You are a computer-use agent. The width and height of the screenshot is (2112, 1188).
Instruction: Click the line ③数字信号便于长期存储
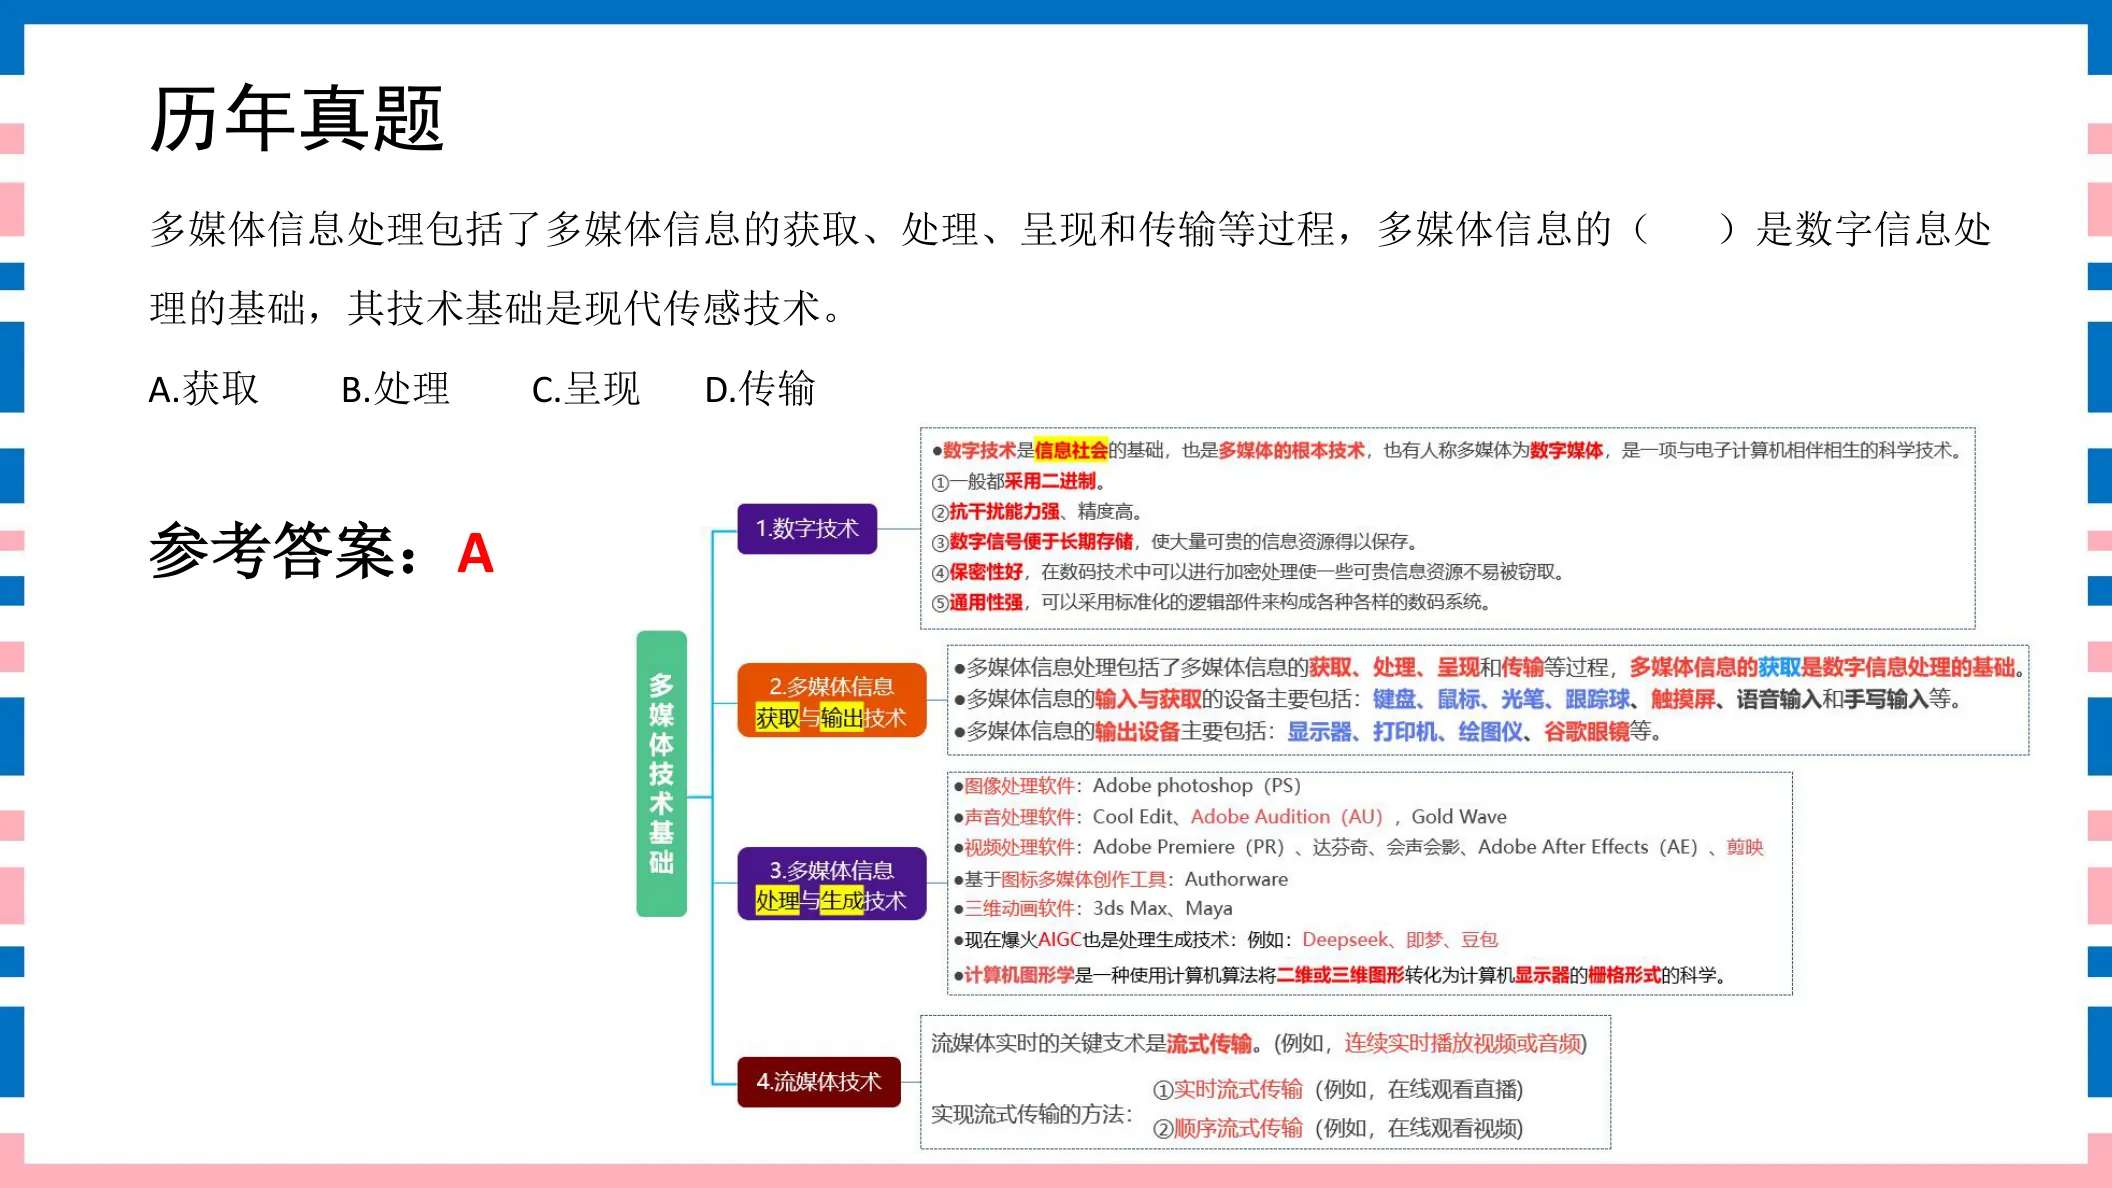1175,542
